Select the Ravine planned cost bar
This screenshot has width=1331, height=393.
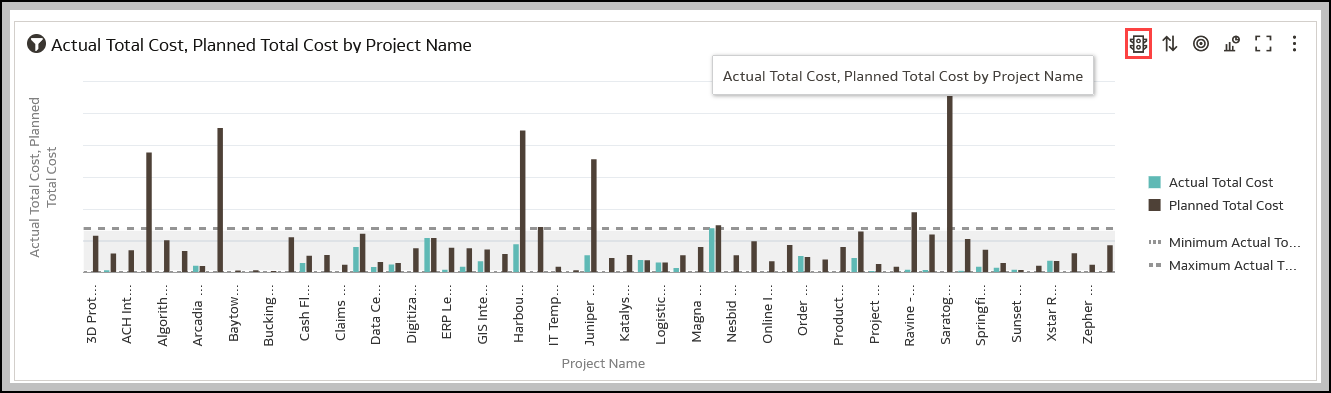point(914,242)
